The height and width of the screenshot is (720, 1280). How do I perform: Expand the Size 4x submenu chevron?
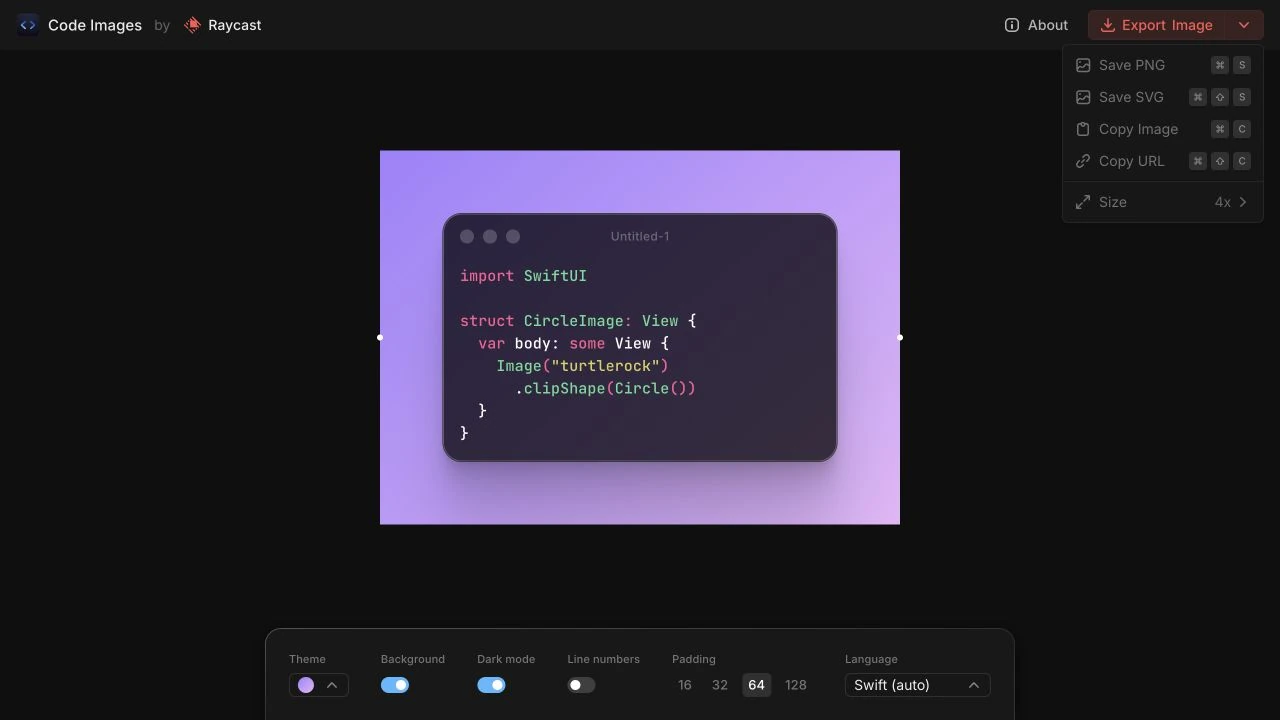tap(1243, 202)
